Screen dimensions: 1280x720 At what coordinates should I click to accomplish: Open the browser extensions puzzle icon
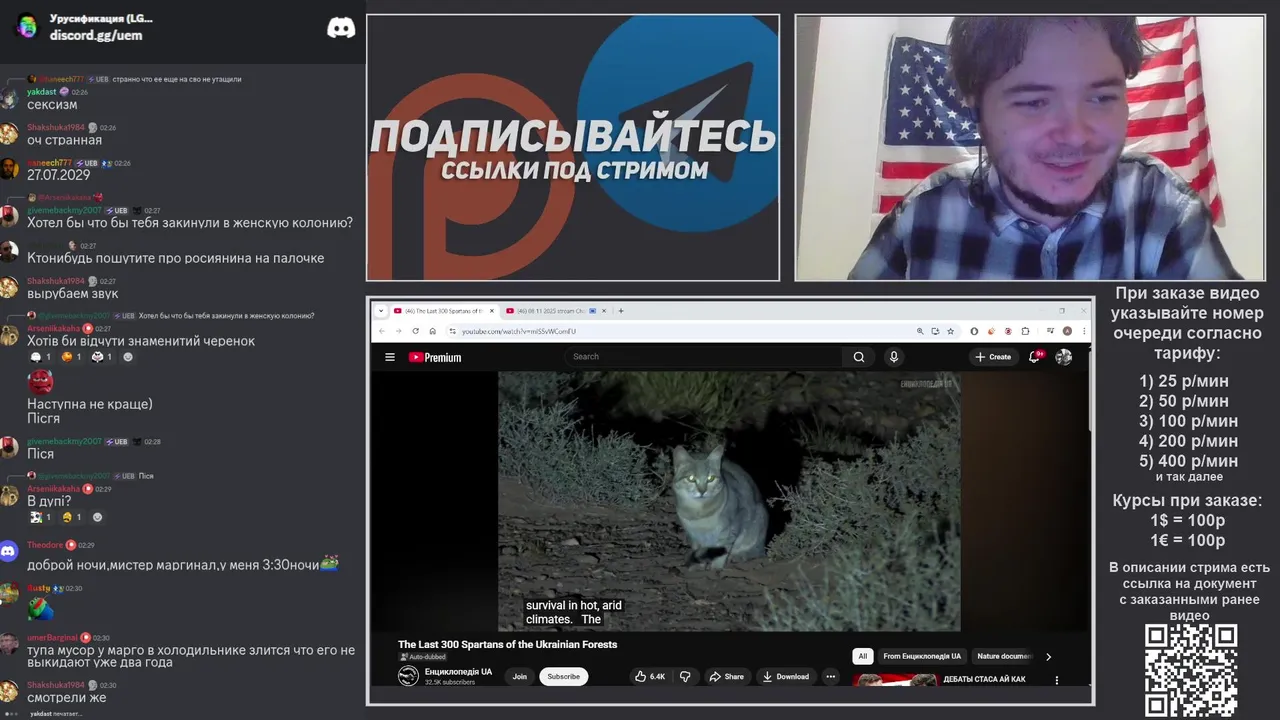click(x=1026, y=331)
